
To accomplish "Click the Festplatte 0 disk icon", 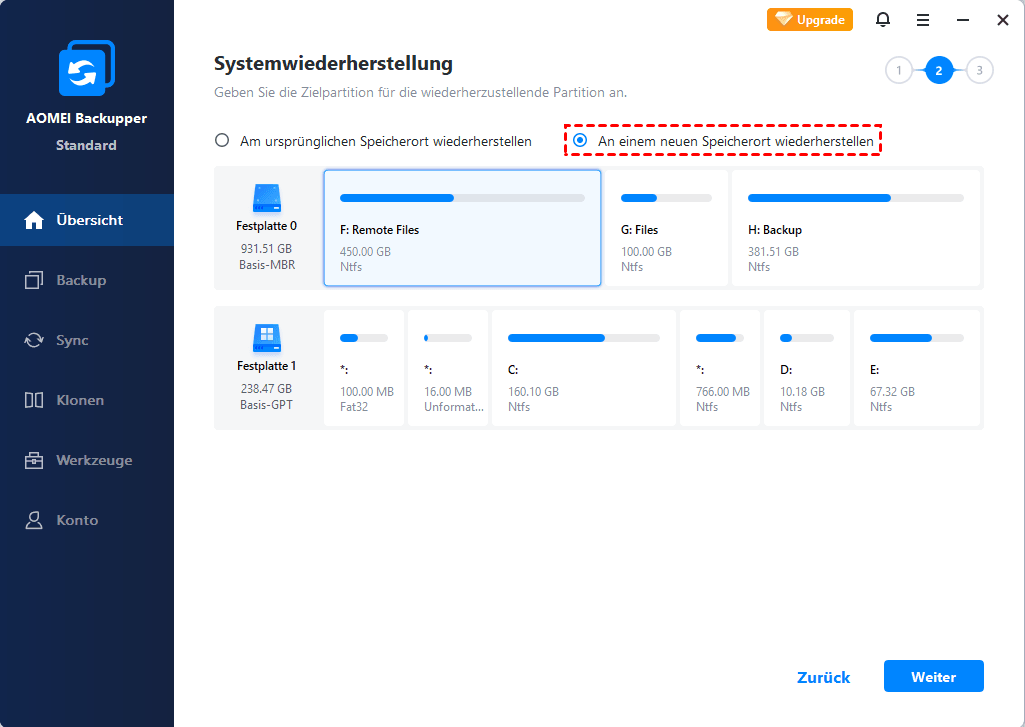I will point(267,198).
